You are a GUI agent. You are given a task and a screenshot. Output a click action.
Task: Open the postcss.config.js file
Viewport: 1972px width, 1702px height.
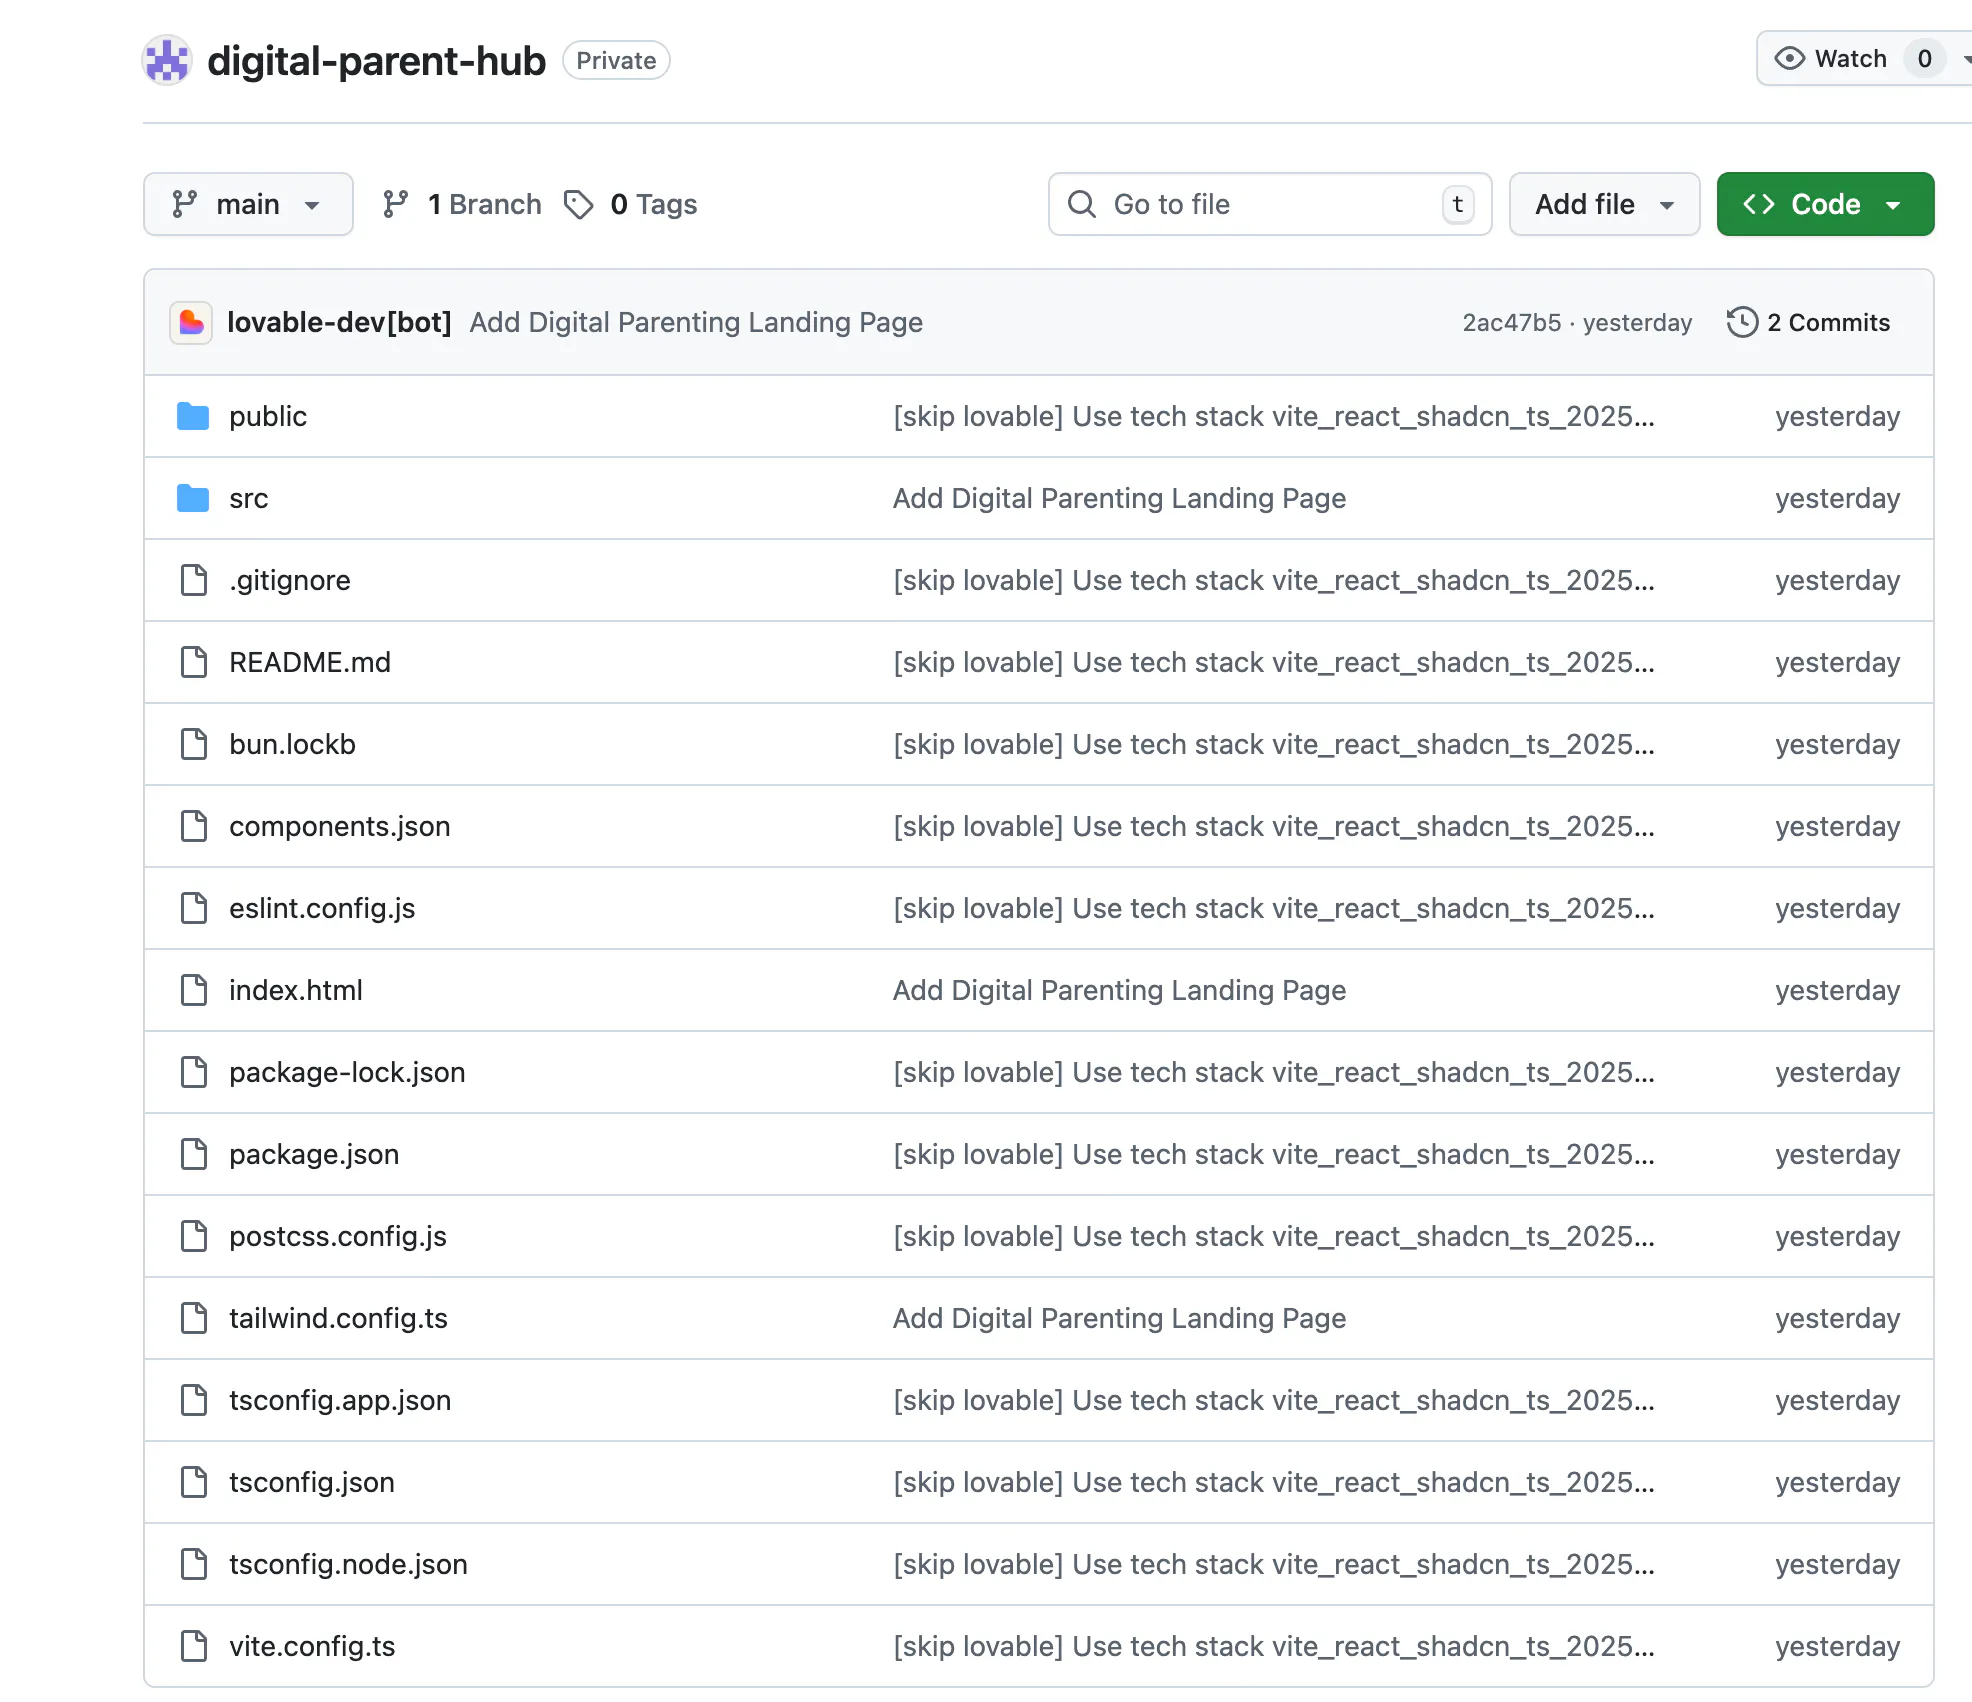(338, 1236)
